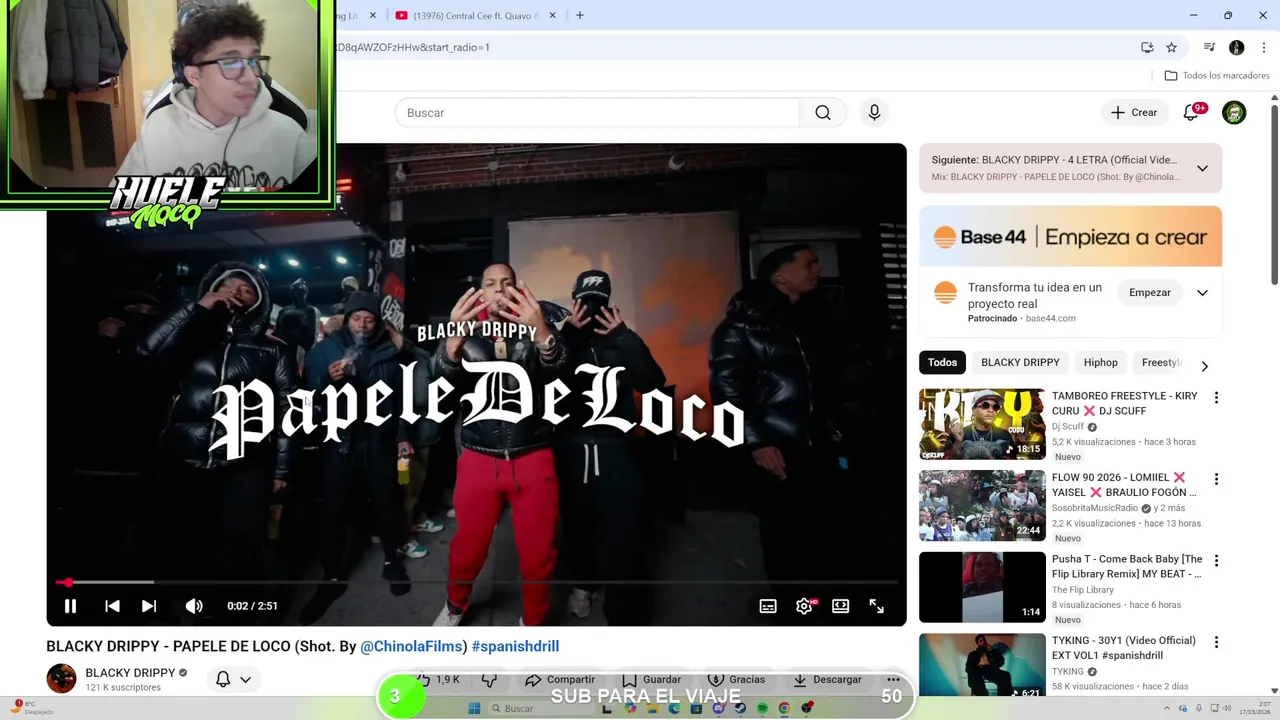Mute the video volume speaker icon
This screenshot has width=1280, height=720.
(194, 606)
